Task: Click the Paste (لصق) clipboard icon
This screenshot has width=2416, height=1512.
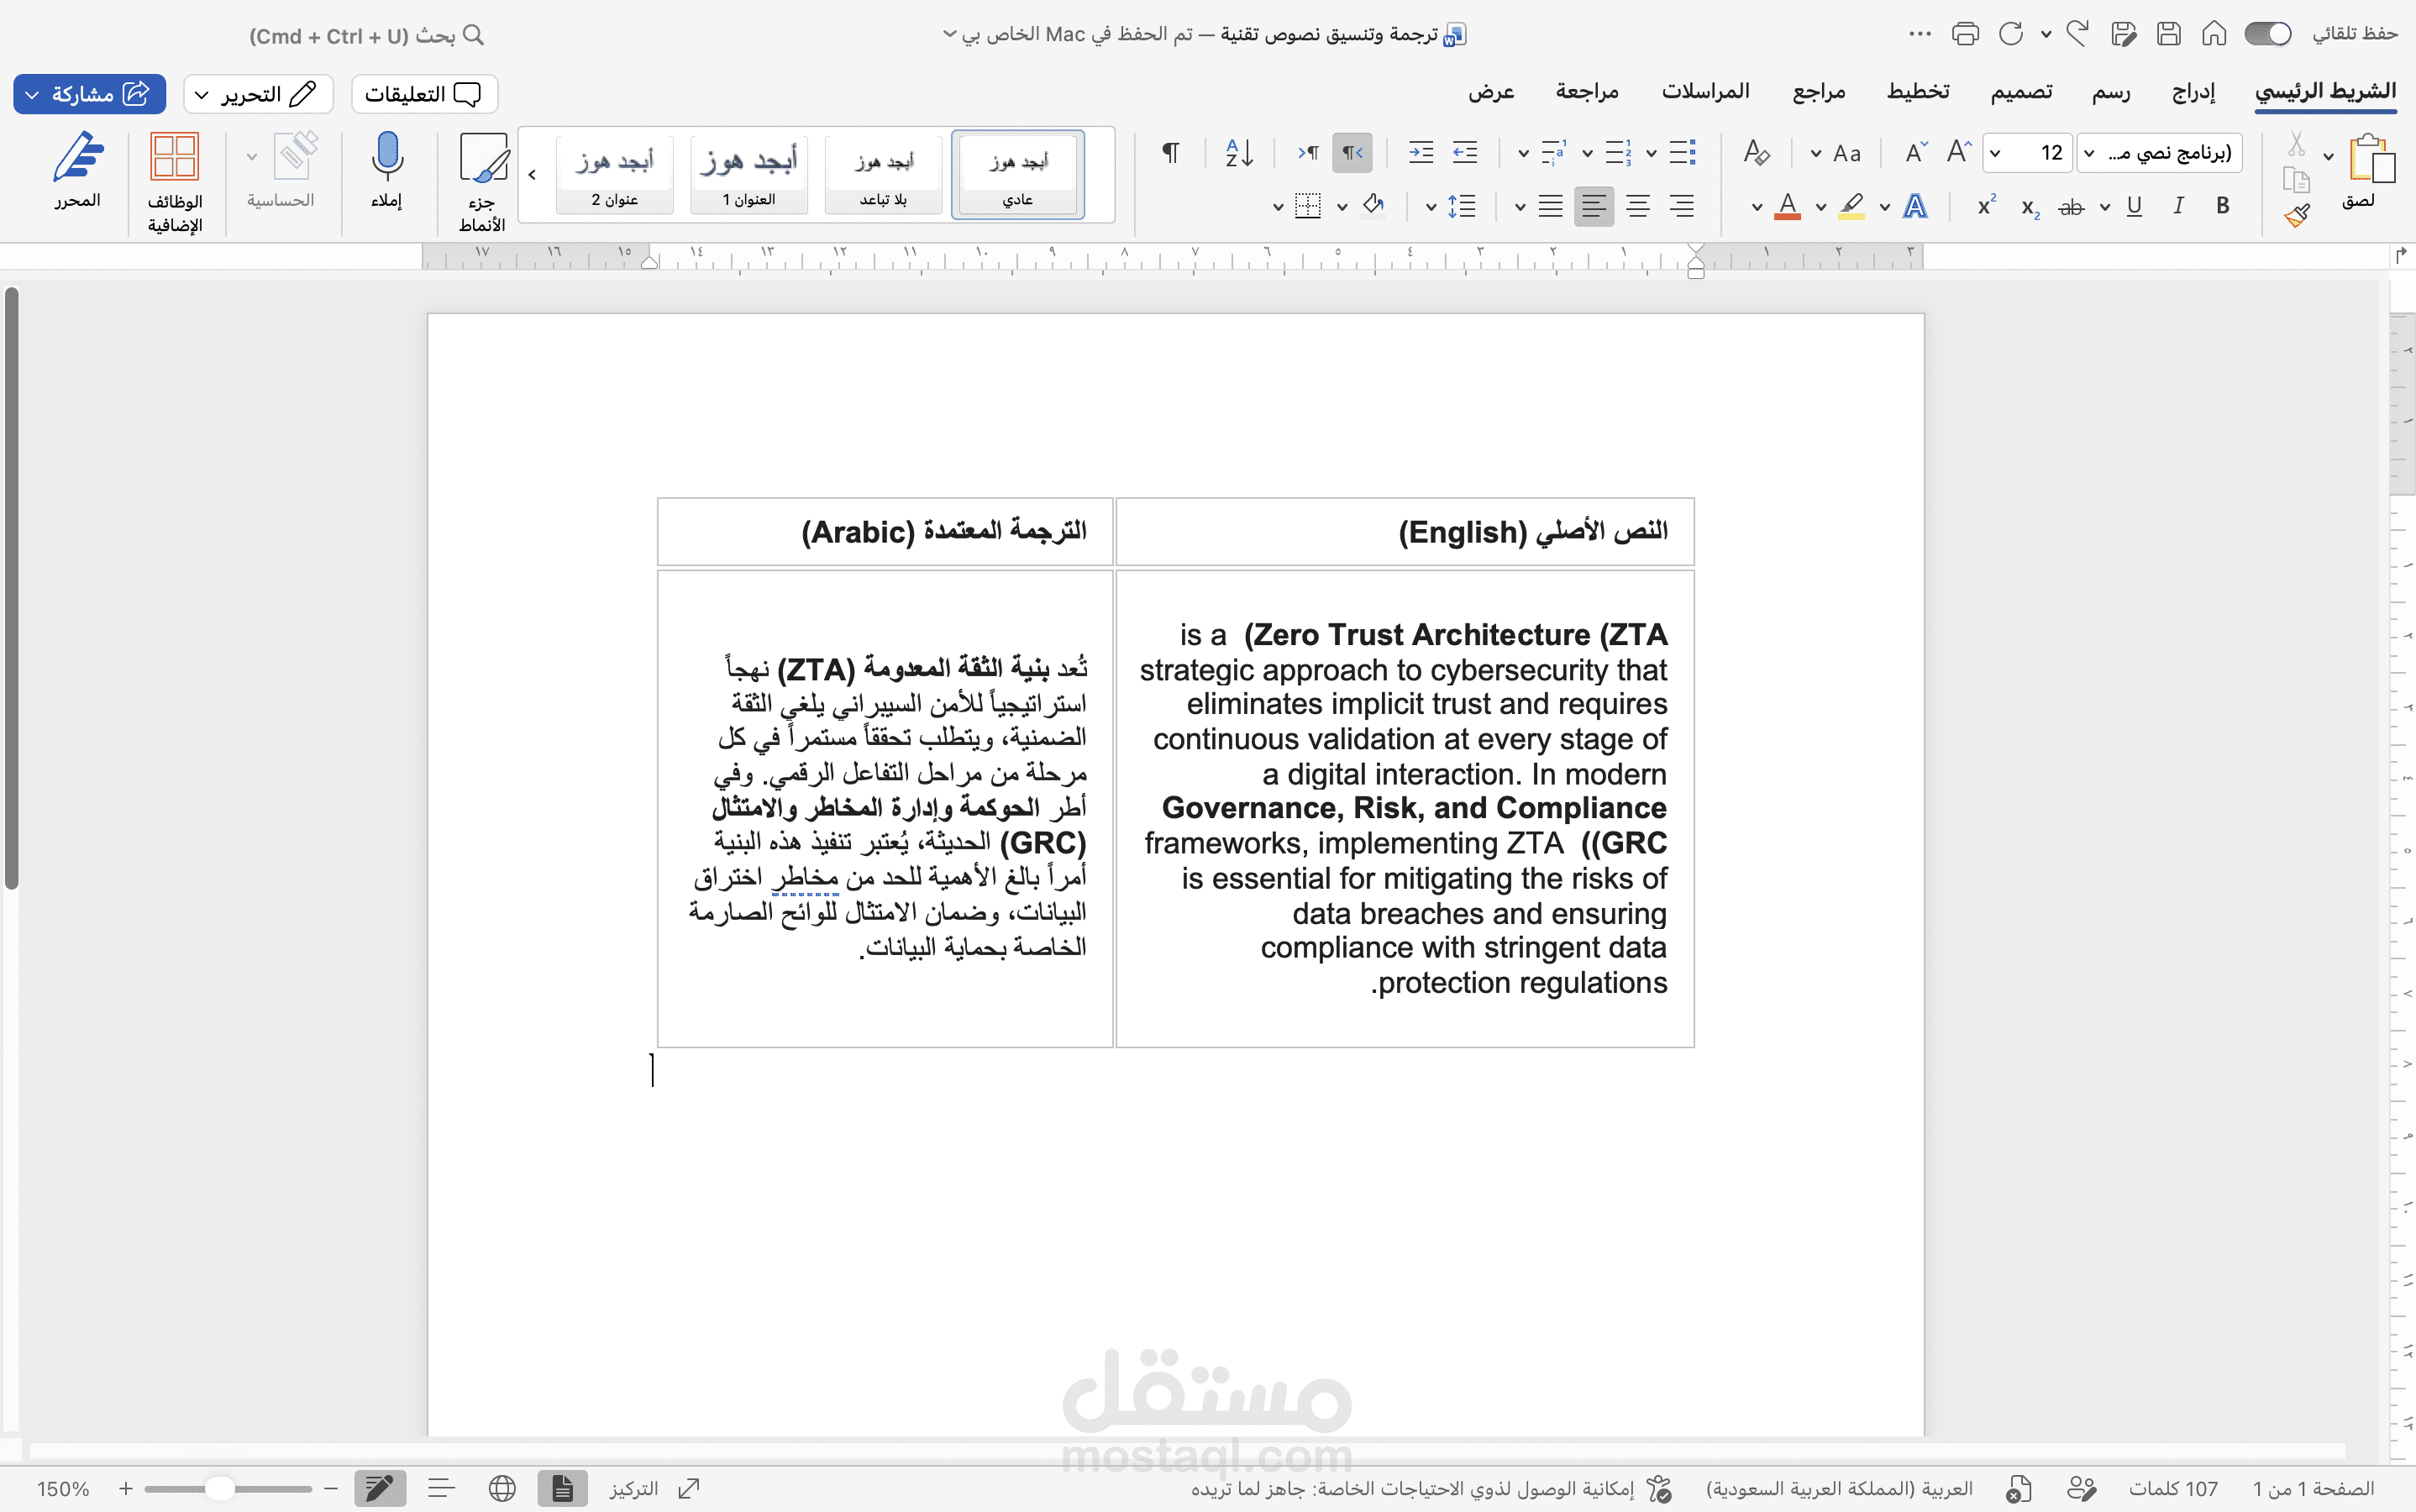Action: (2371, 160)
